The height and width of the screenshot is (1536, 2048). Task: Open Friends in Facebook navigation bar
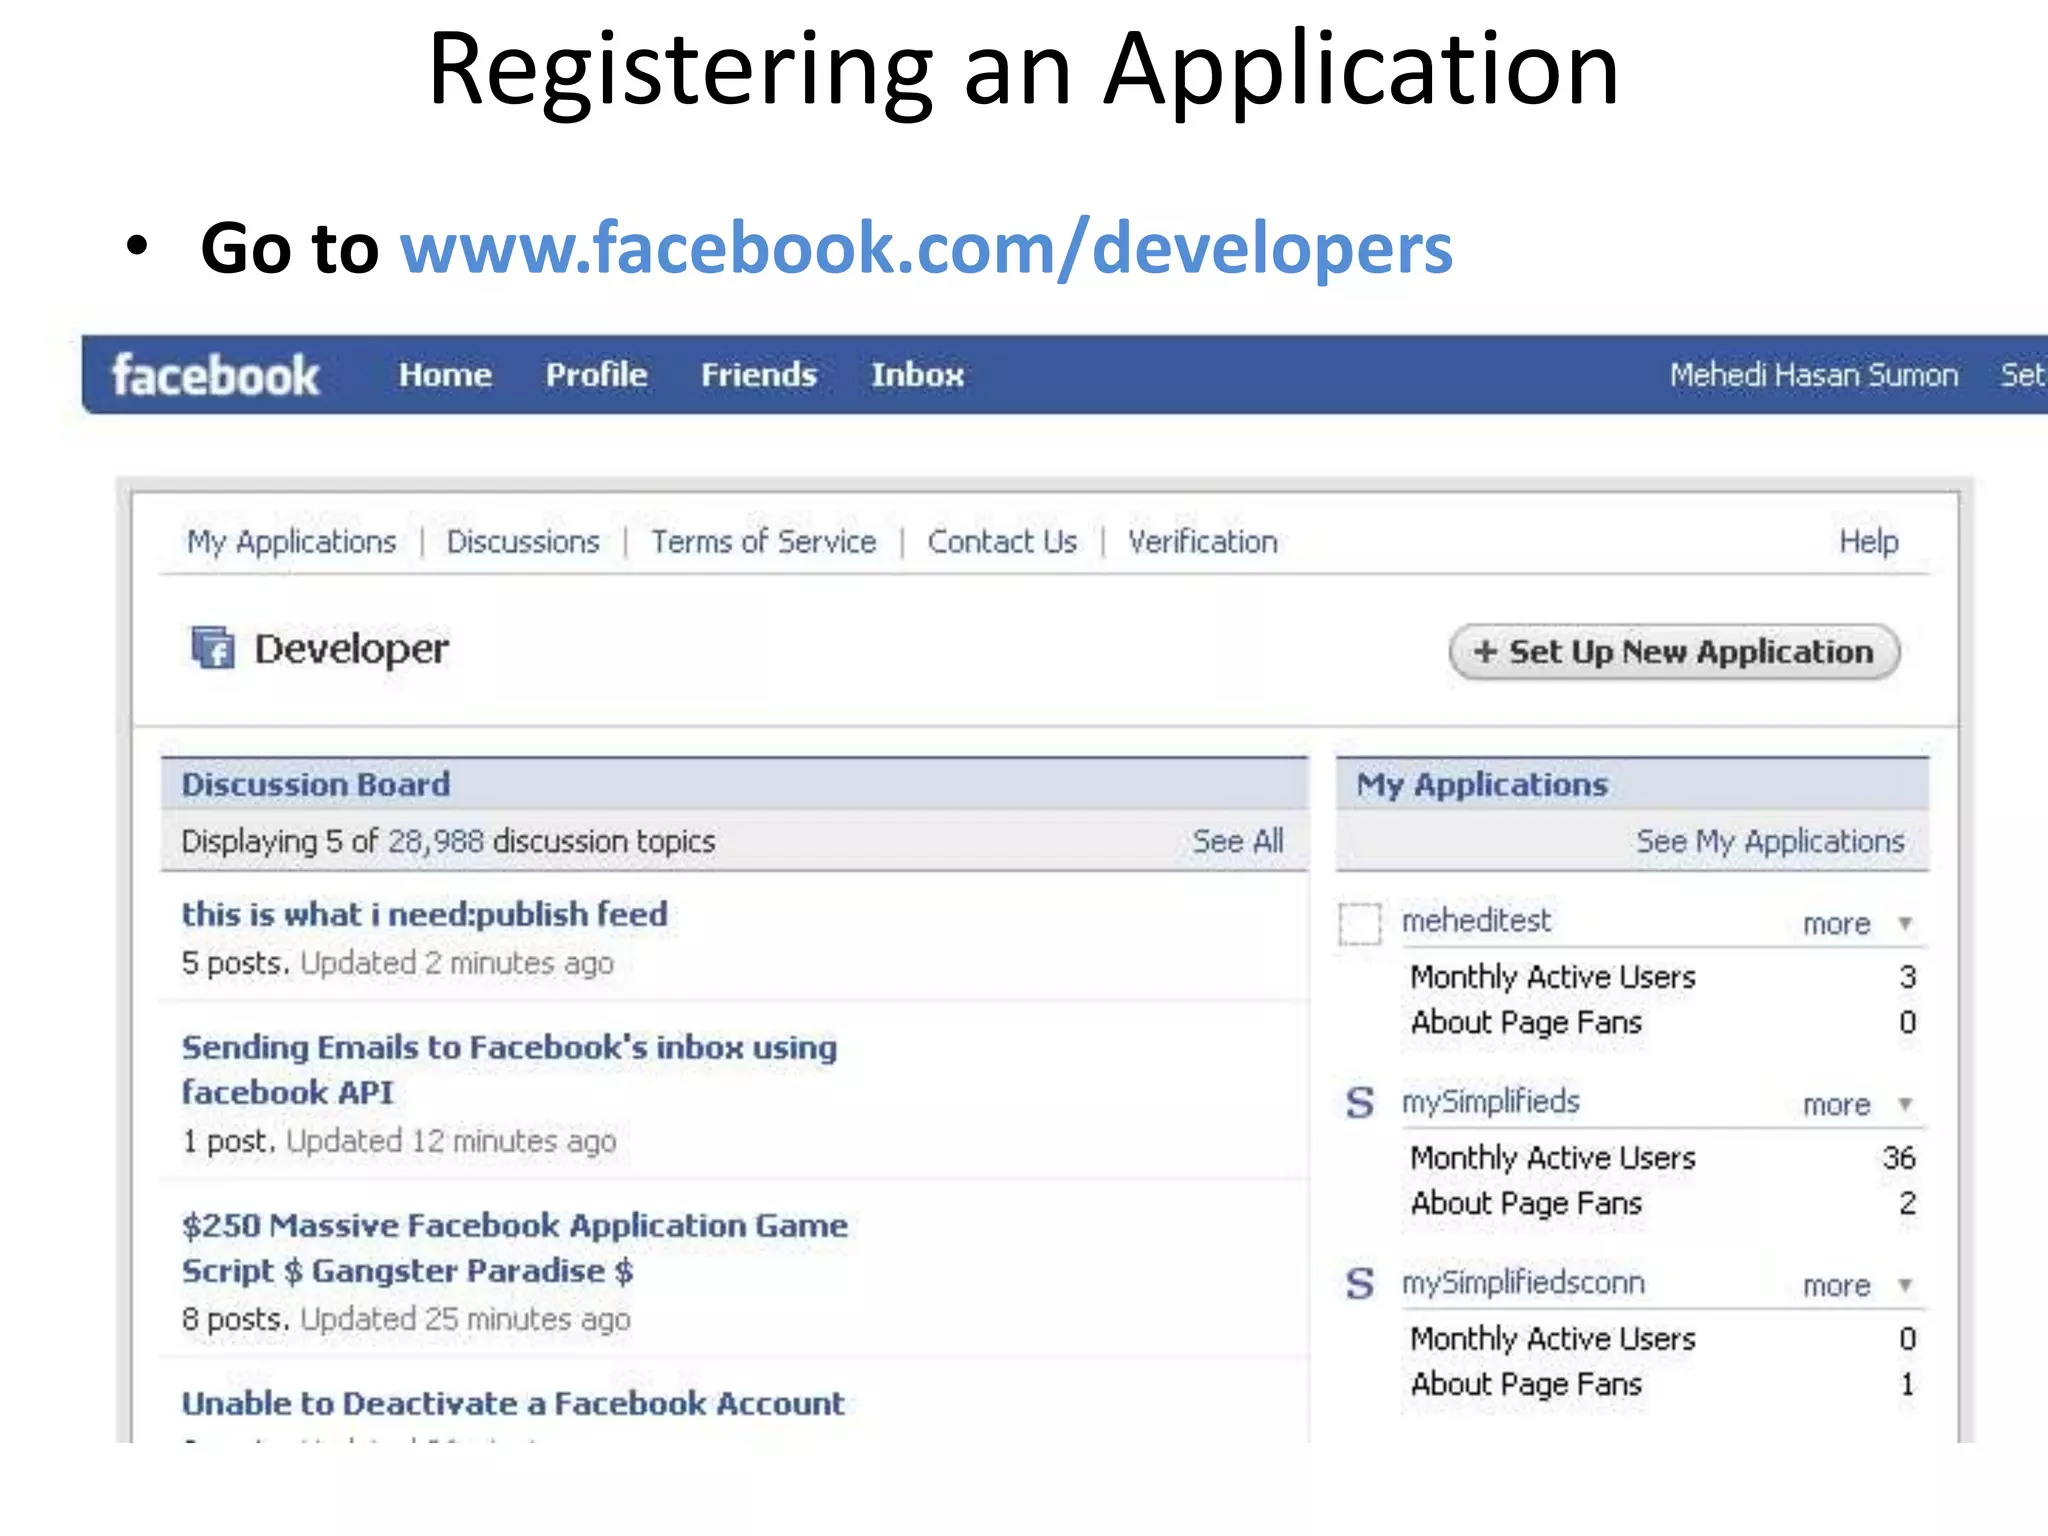[759, 375]
